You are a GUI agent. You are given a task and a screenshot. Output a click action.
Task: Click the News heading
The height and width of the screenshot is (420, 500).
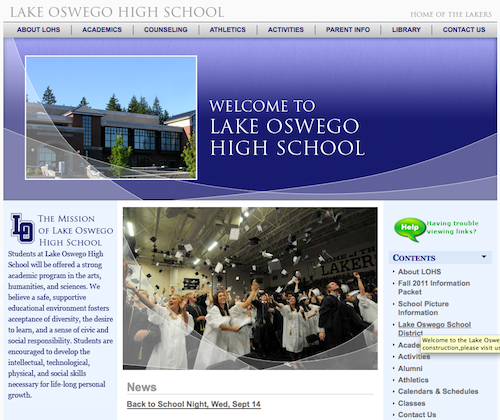[x=142, y=387]
